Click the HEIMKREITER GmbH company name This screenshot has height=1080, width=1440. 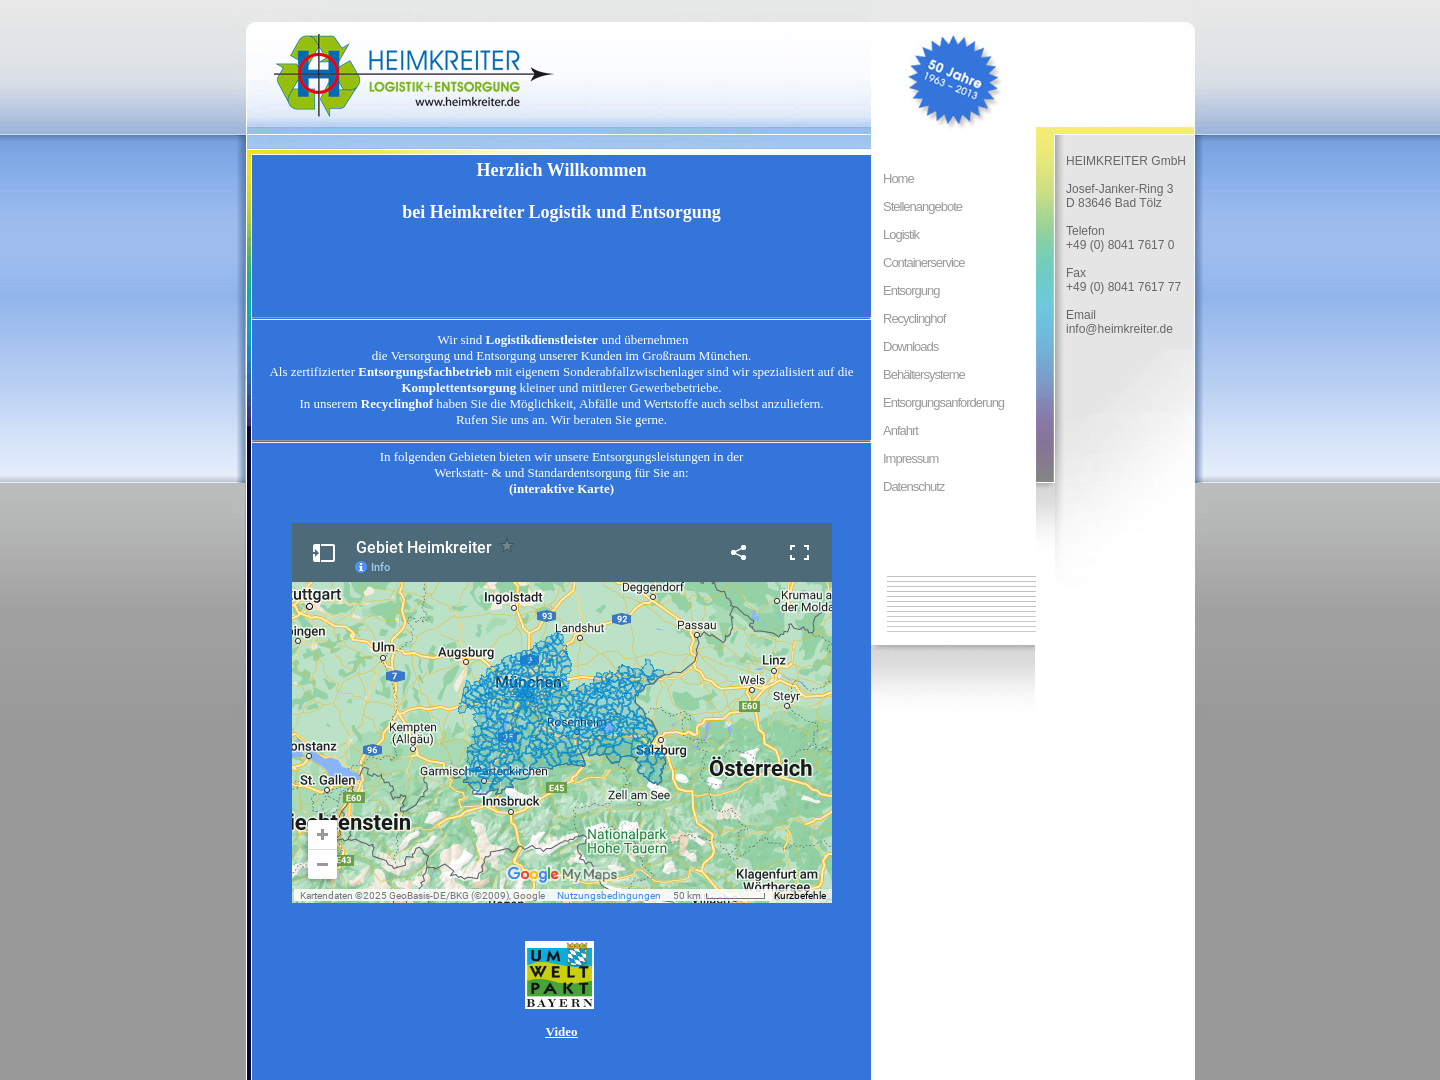1126,161
